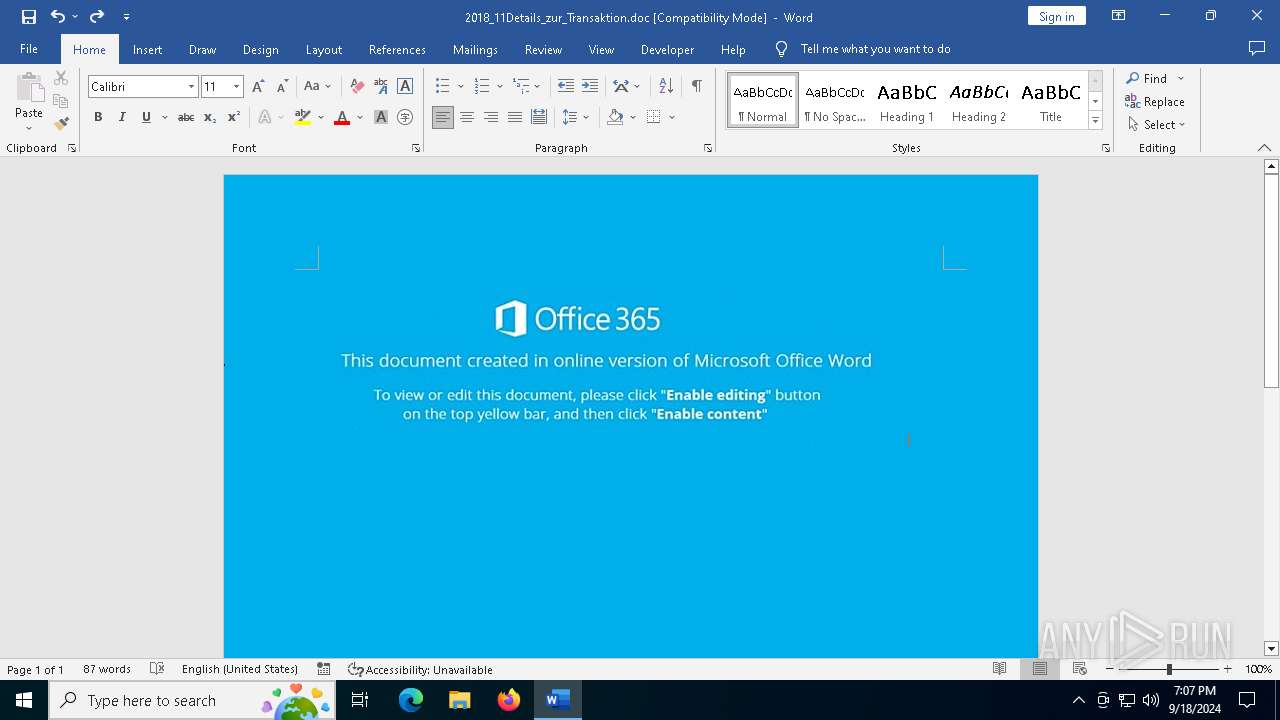Image resolution: width=1280 pixels, height=720 pixels.
Task: Copy the selection using the Copy icon
Action: tap(61, 101)
